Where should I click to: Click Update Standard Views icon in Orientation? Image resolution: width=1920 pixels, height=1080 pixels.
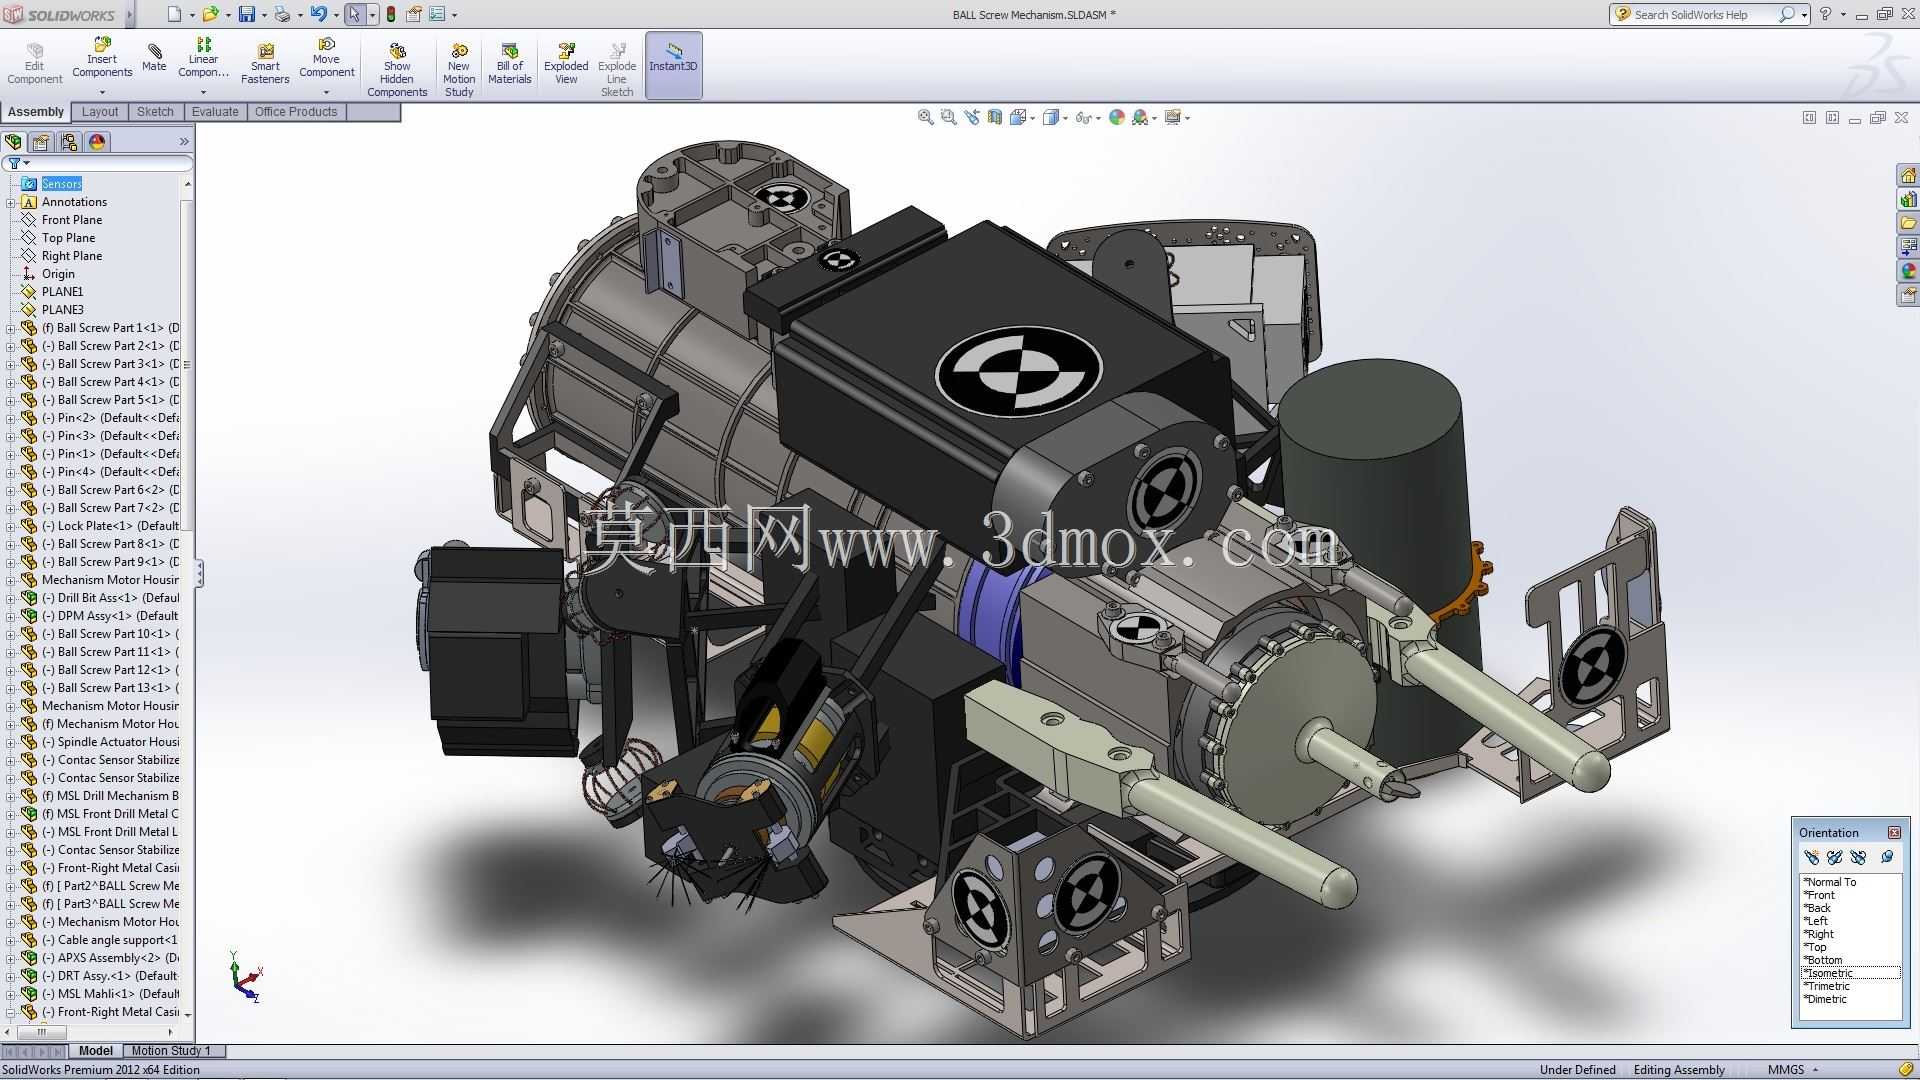click(x=1834, y=857)
